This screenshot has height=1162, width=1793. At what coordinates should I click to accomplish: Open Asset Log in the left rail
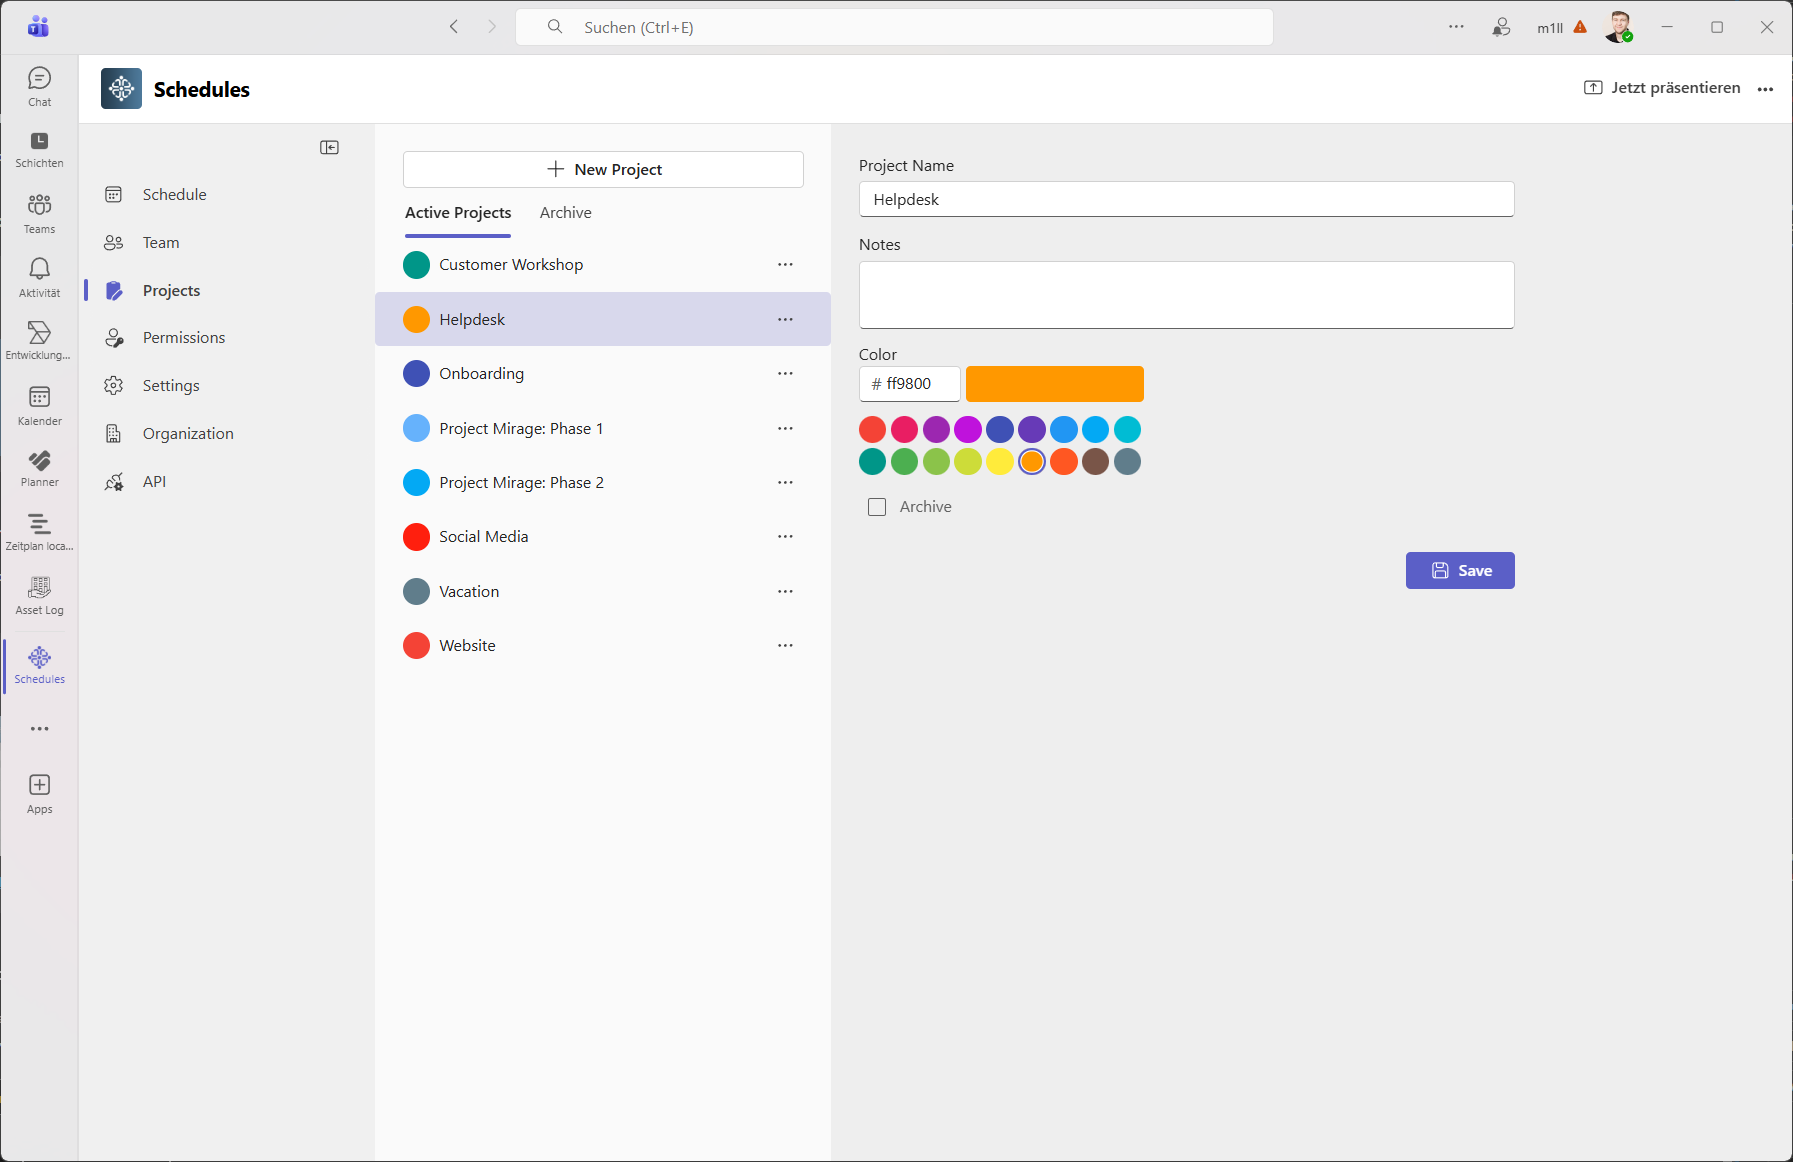pos(39,595)
